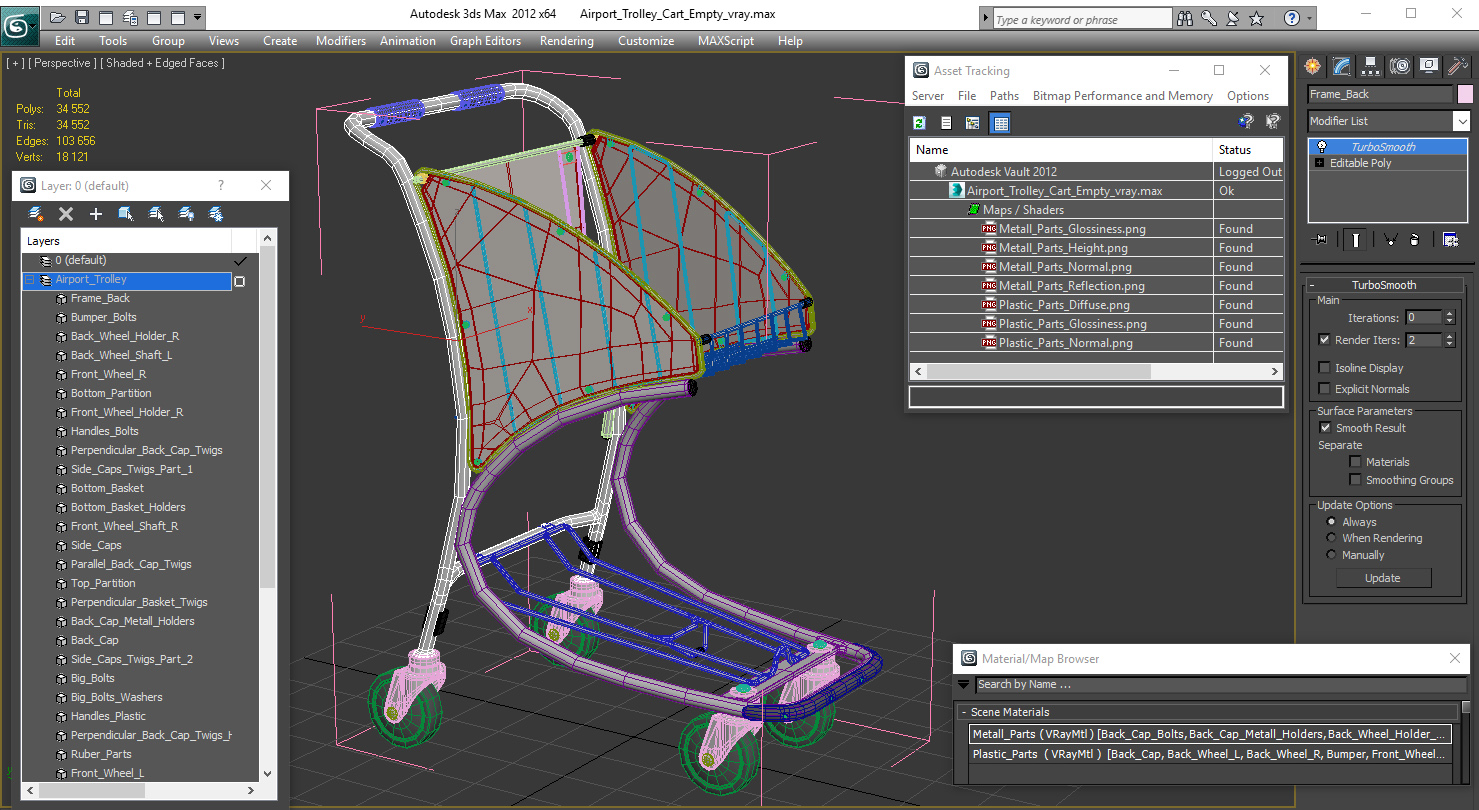Click the Save File floppy disk icon
Image resolution: width=1479 pixels, height=810 pixels.
[82, 17]
